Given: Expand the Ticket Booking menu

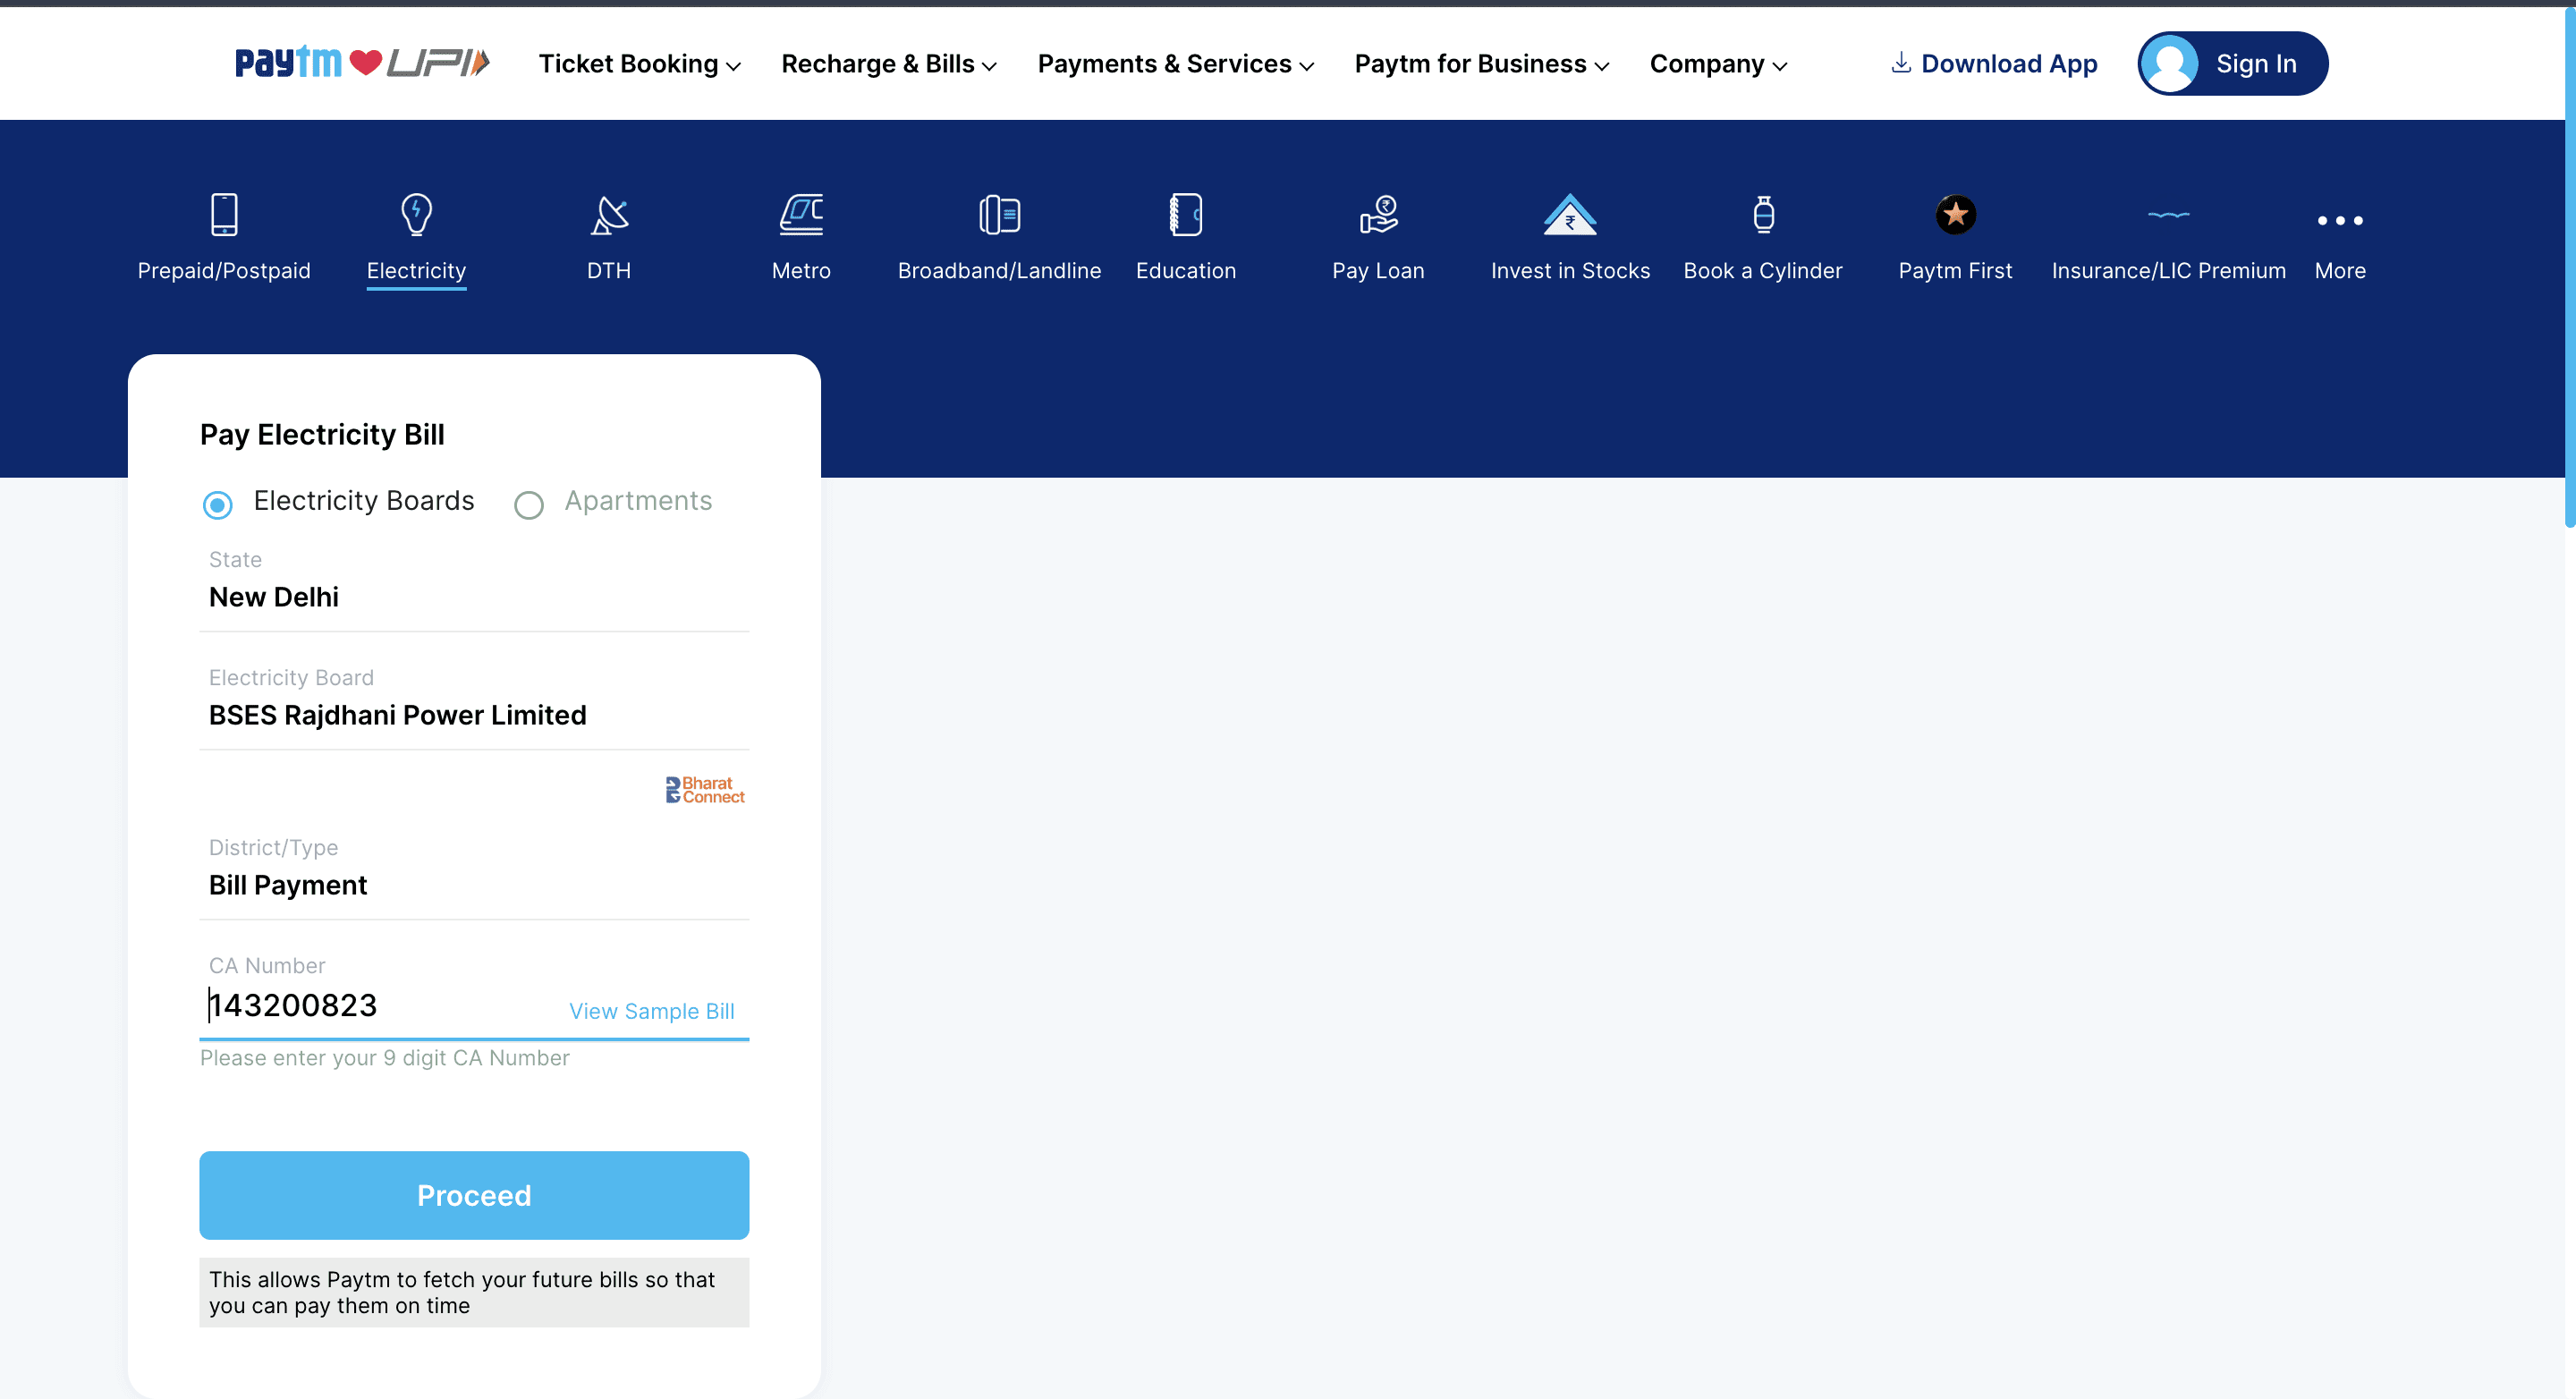Looking at the screenshot, I should click(639, 64).
